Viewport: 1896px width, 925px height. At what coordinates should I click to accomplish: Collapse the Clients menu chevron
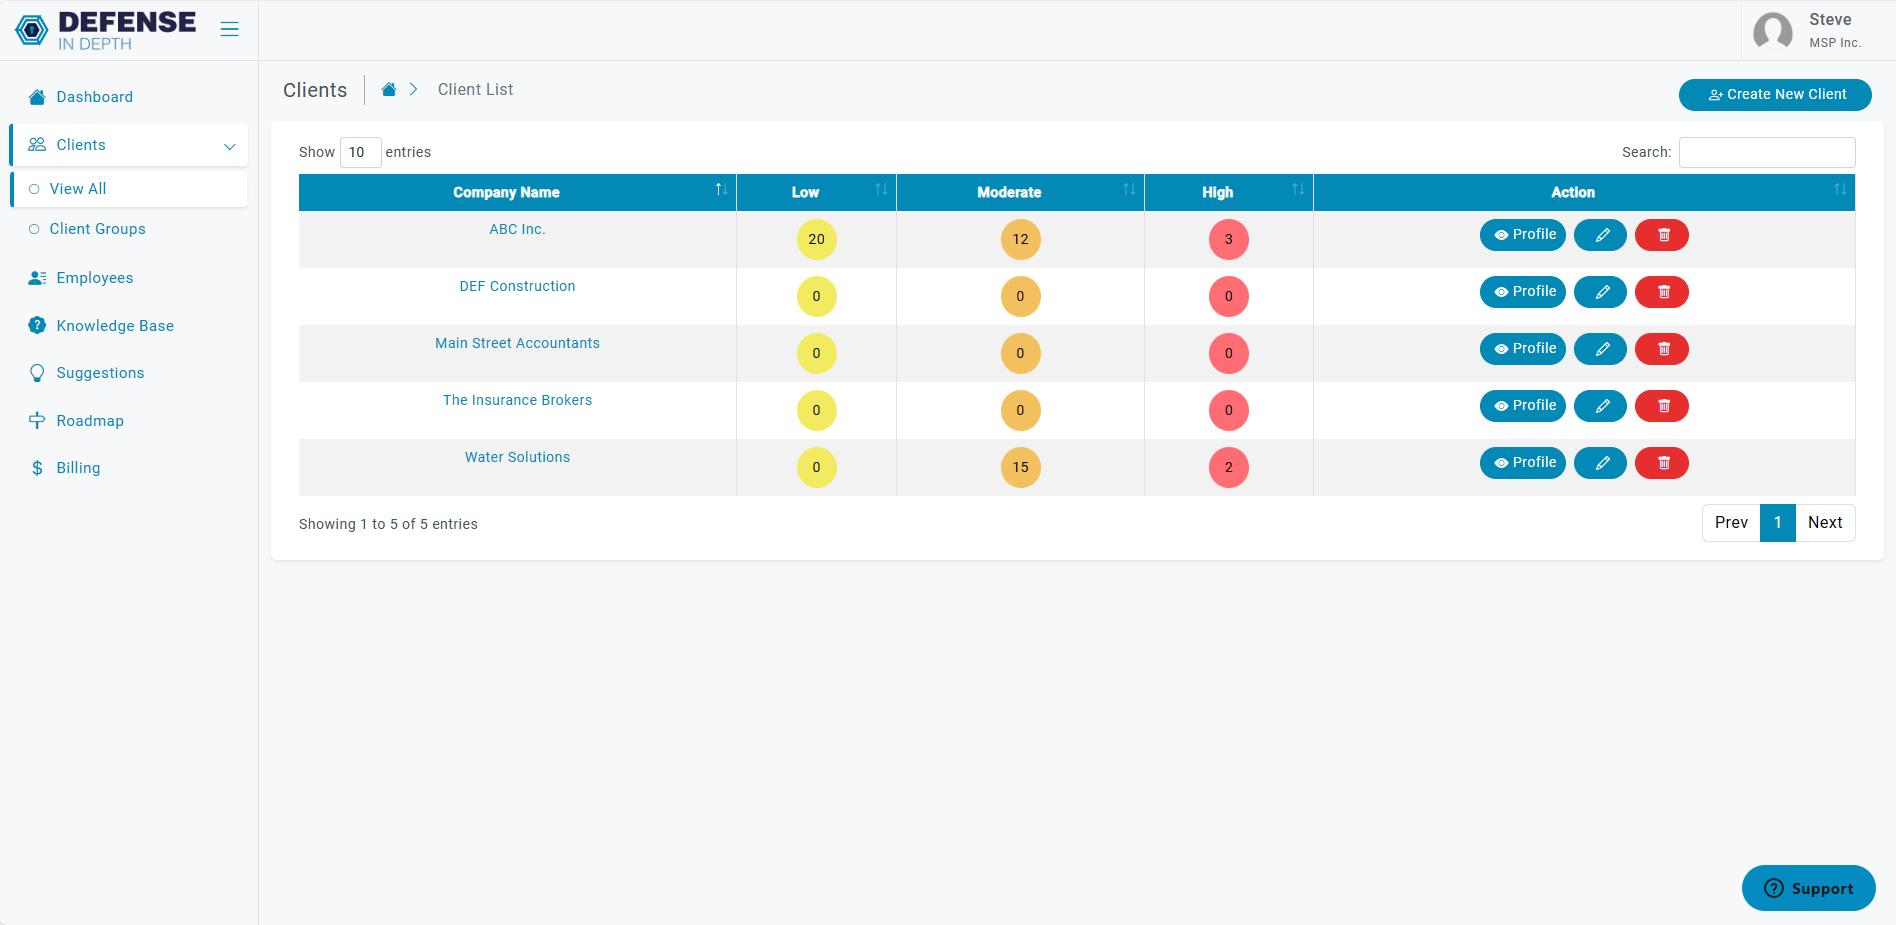coord(229,145)
